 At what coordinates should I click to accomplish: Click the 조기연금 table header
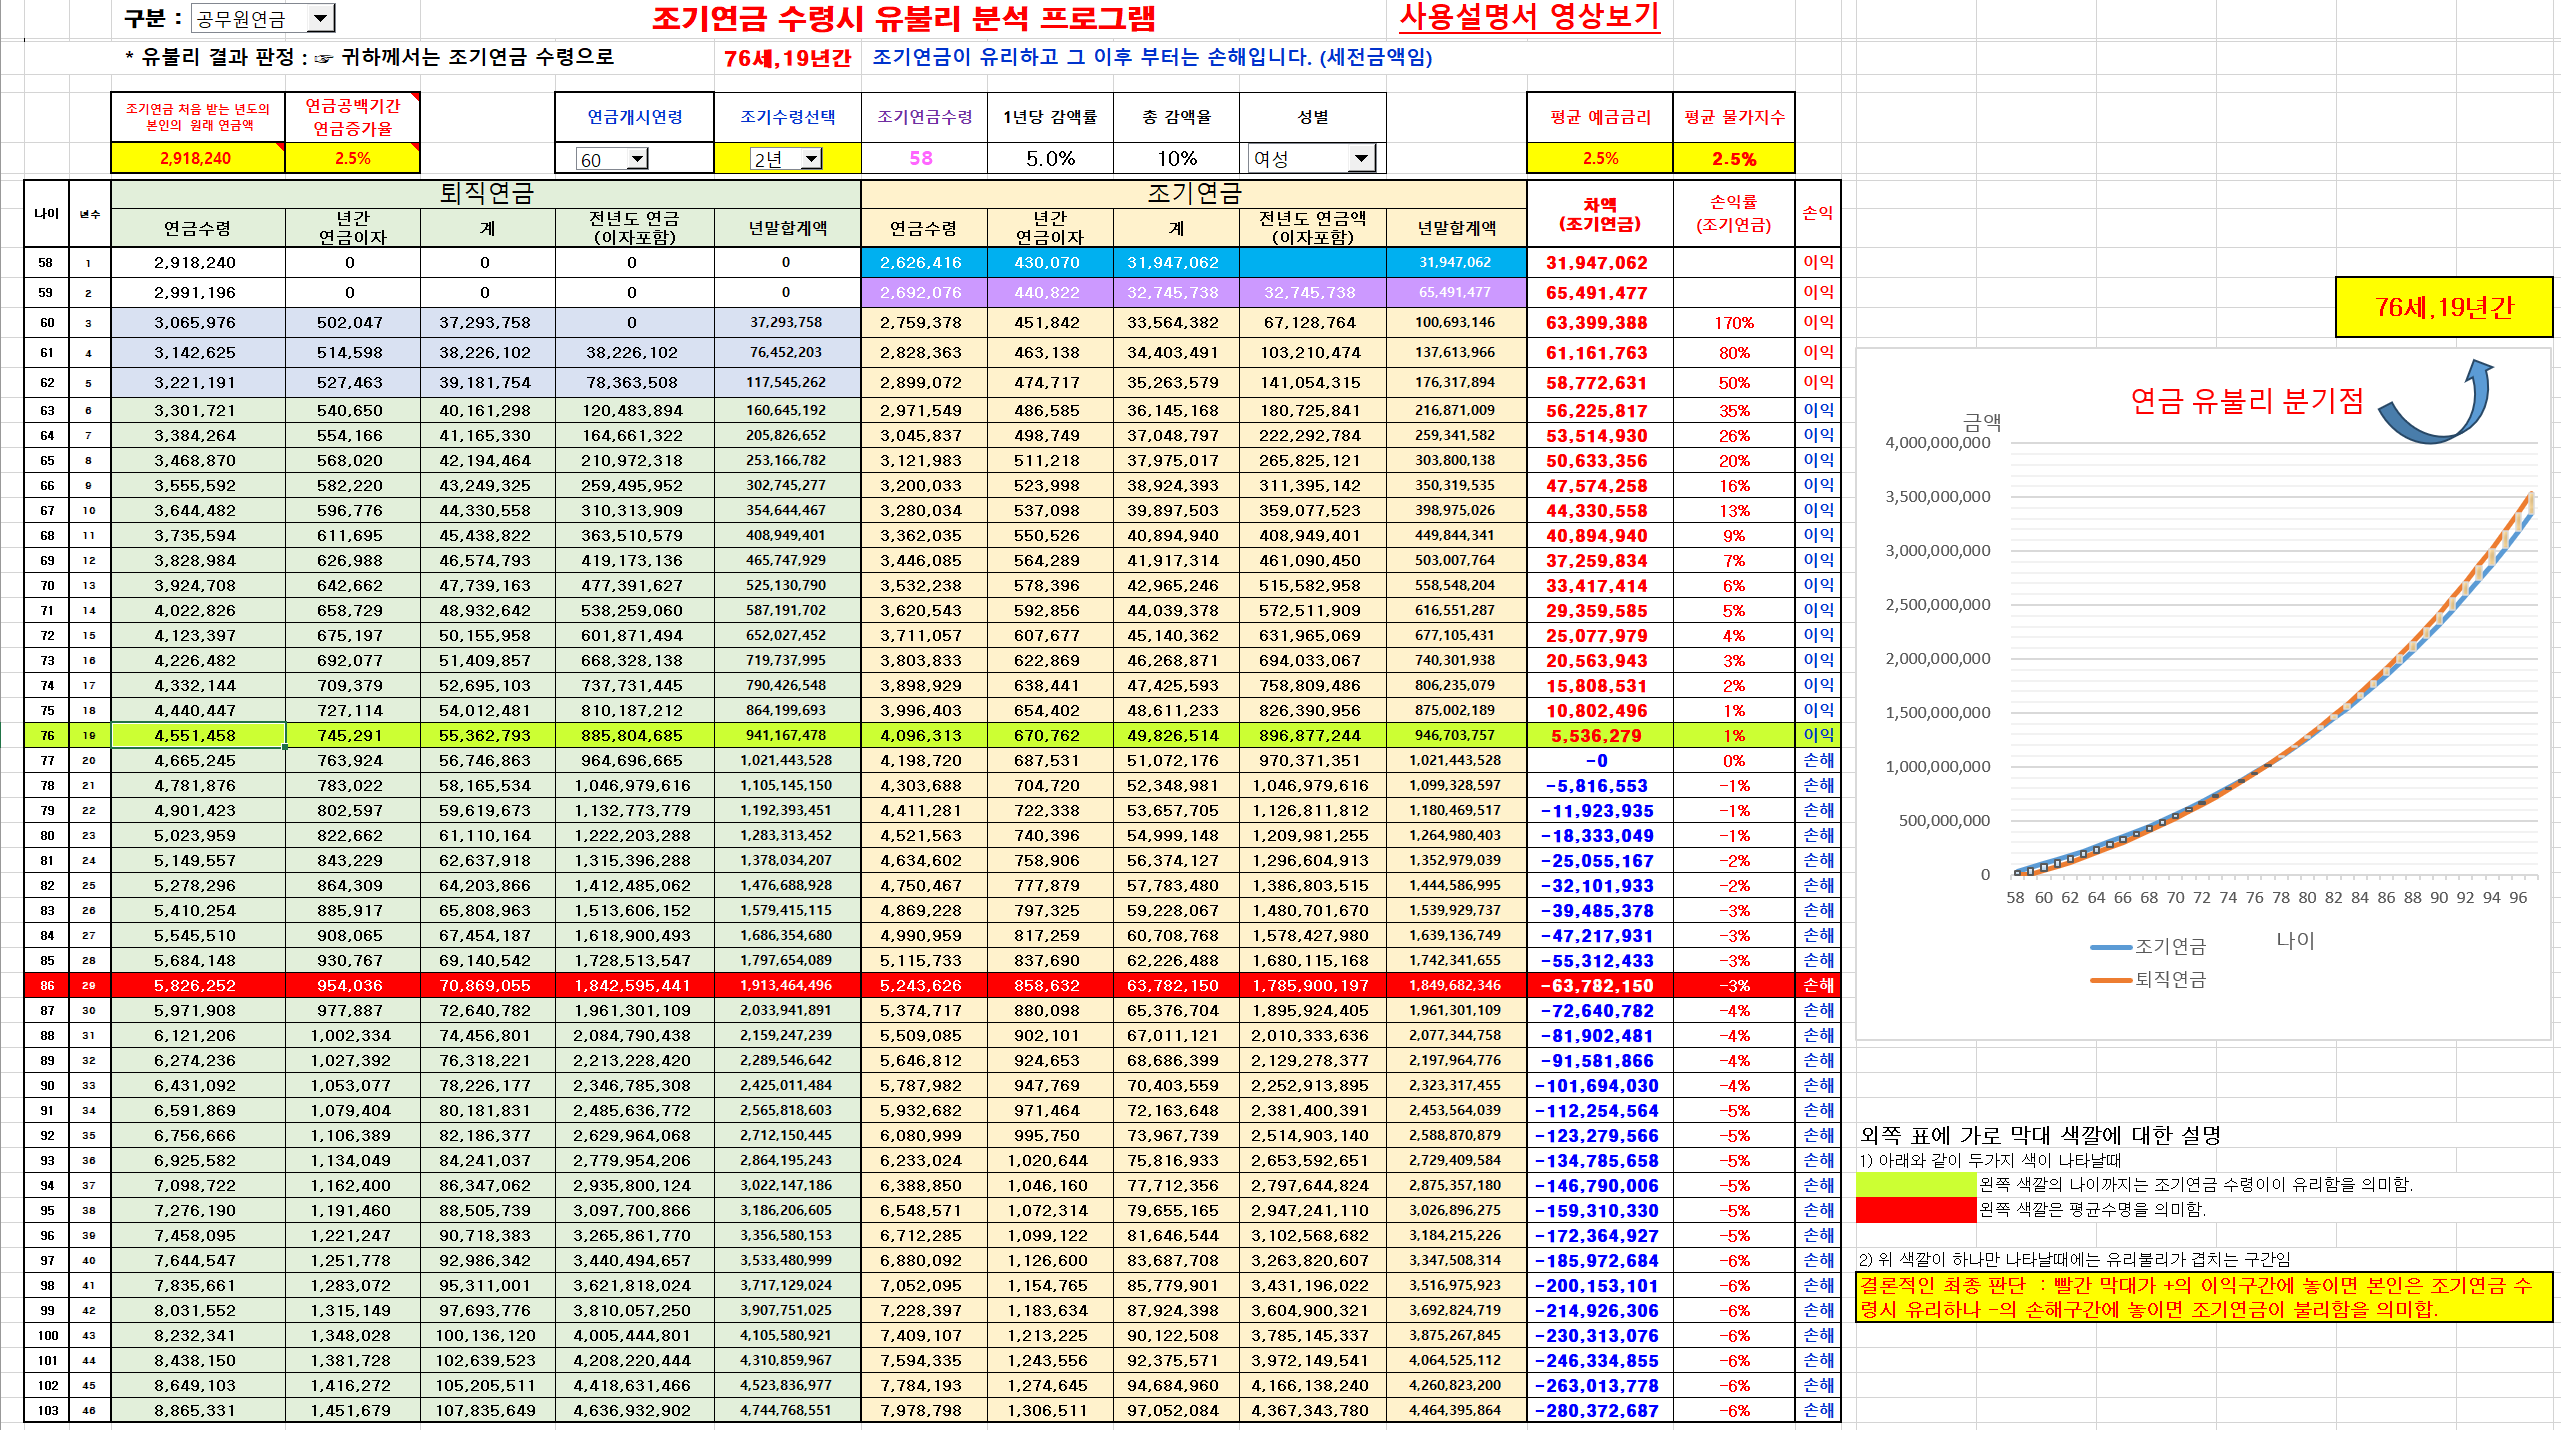[1193, 193]
